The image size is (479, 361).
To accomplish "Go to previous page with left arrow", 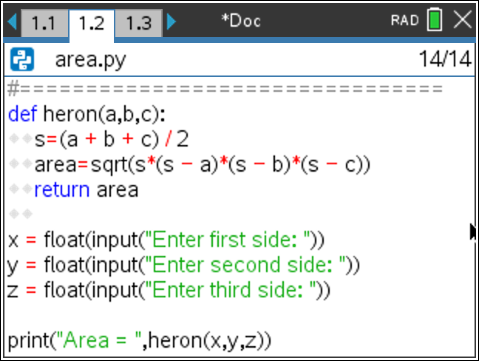I will (x=12, y=22).
